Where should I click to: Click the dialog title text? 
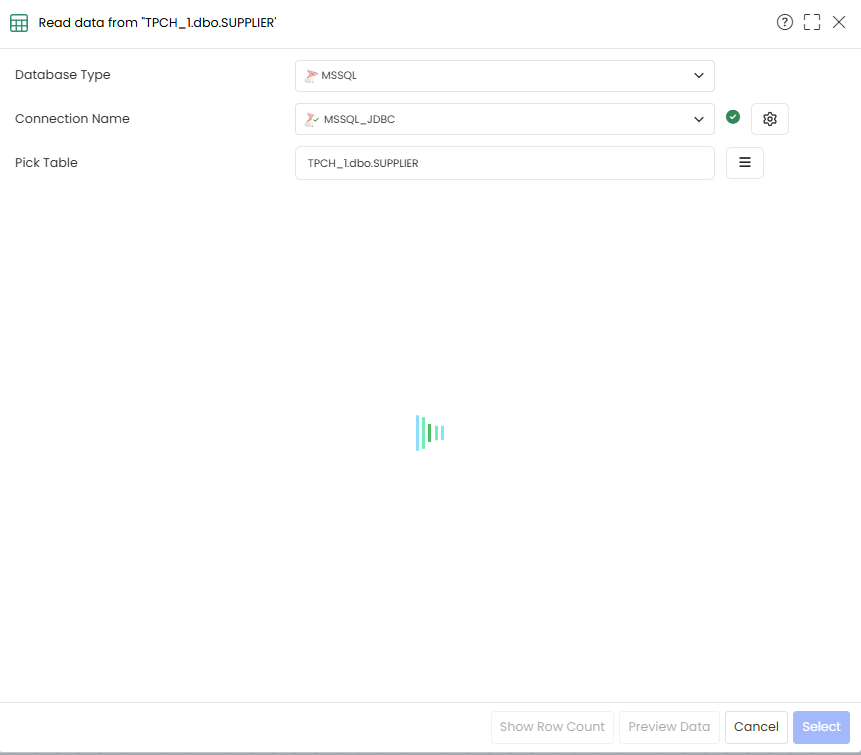(x=157, y=23)
